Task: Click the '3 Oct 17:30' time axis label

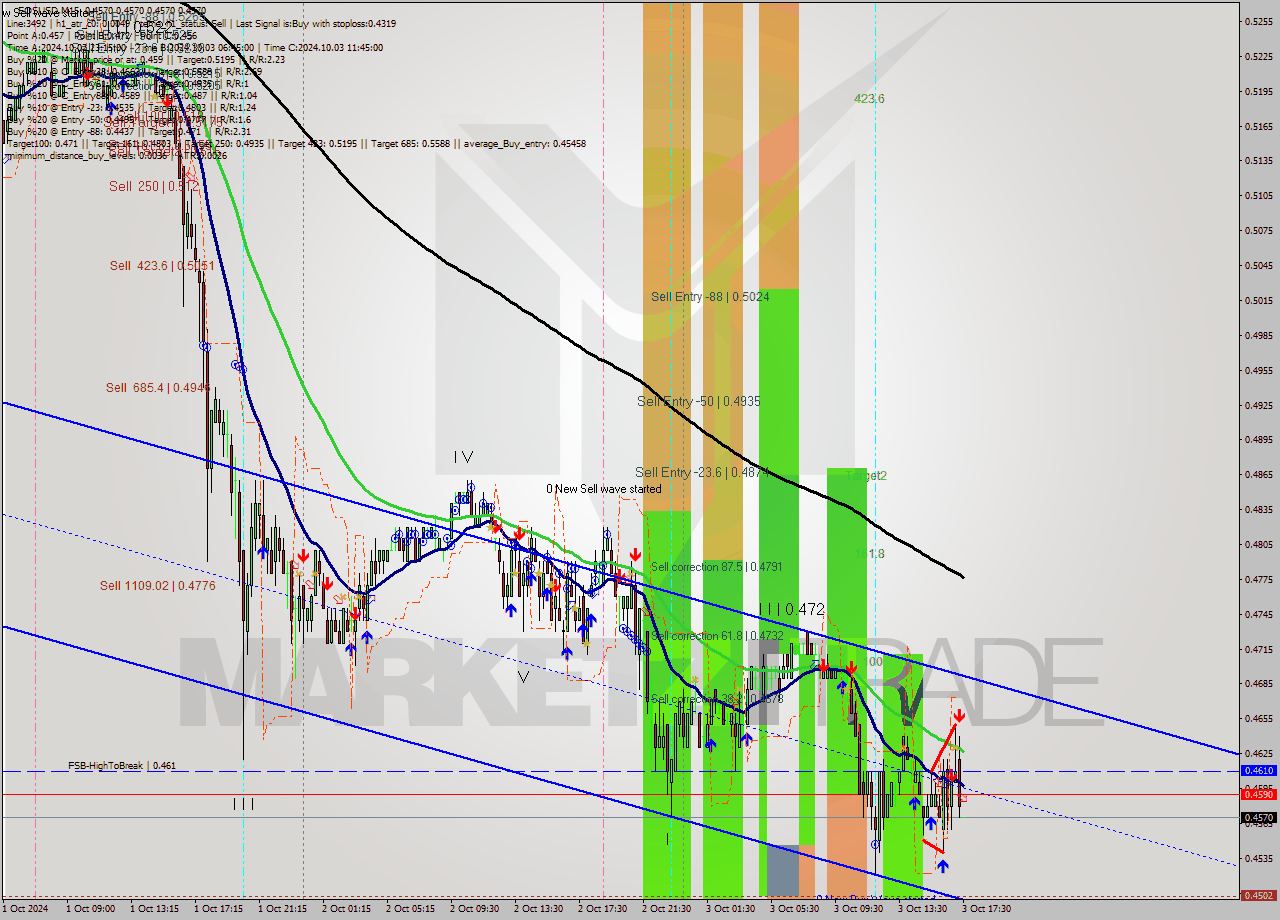Action: coord(986,909)
